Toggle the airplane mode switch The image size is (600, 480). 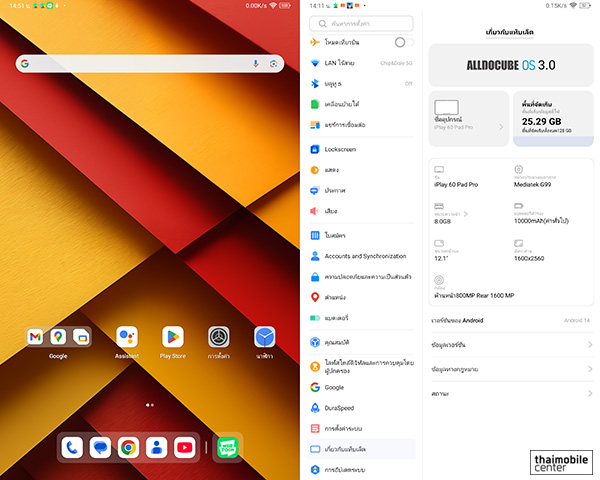pos(404,42)
